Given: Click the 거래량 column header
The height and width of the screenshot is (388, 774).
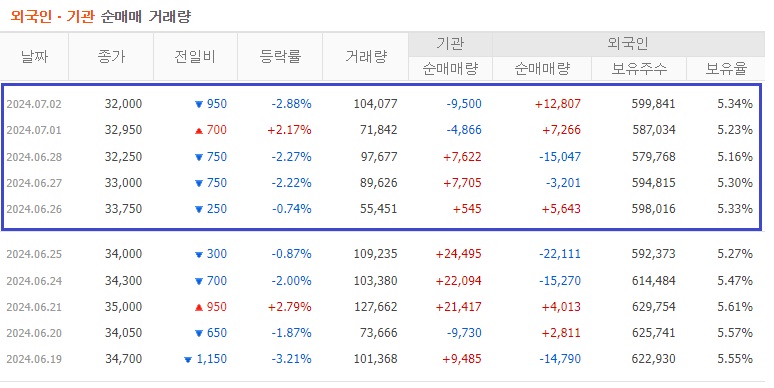Looking at the screenshot, I should (x=366, y=57).
